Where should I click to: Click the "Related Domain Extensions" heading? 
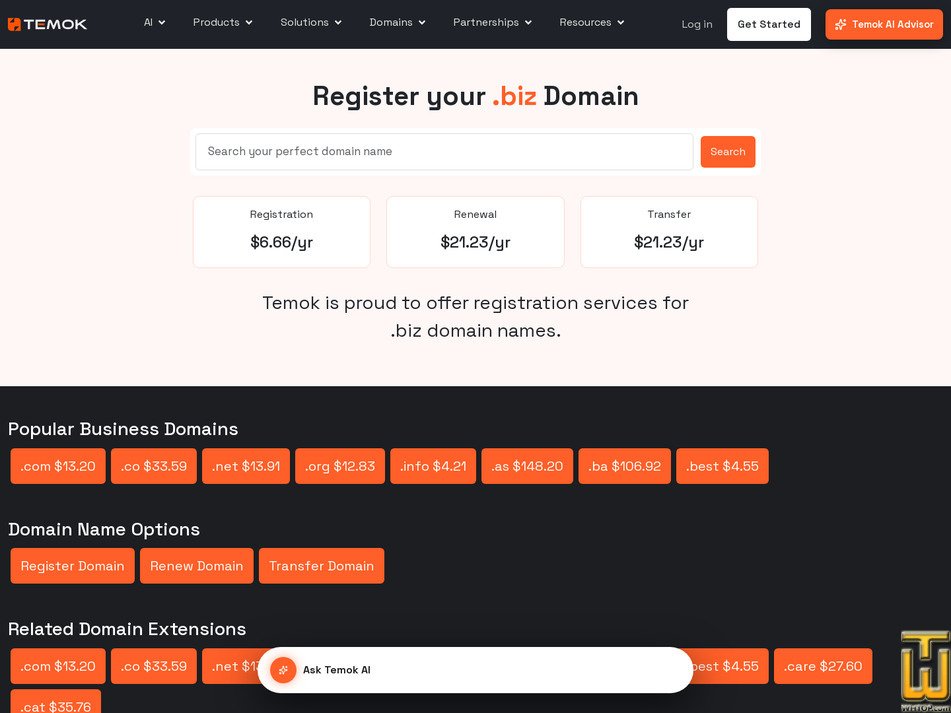tap(127, 629)
